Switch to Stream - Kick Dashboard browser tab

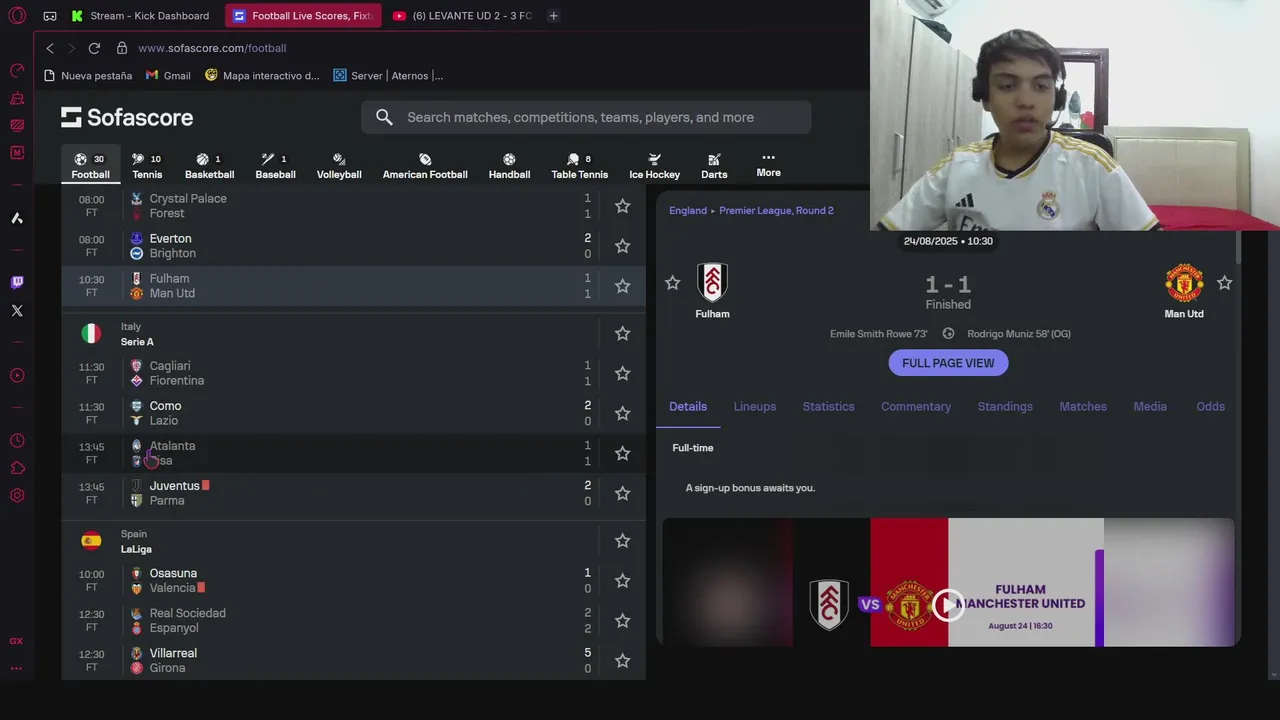(142, 16)
